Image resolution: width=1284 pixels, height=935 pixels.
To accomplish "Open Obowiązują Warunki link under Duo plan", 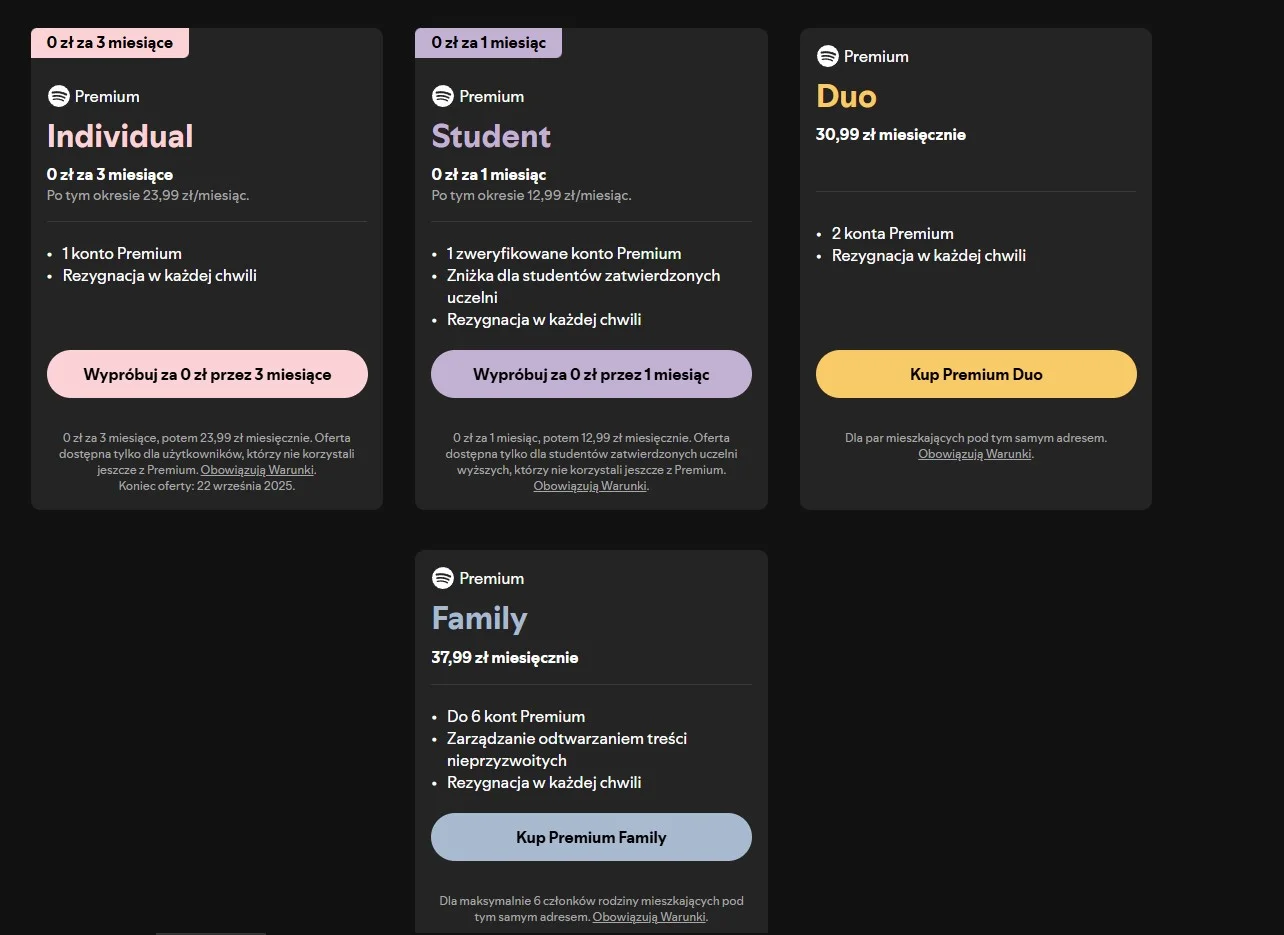I will pos(975,454).
